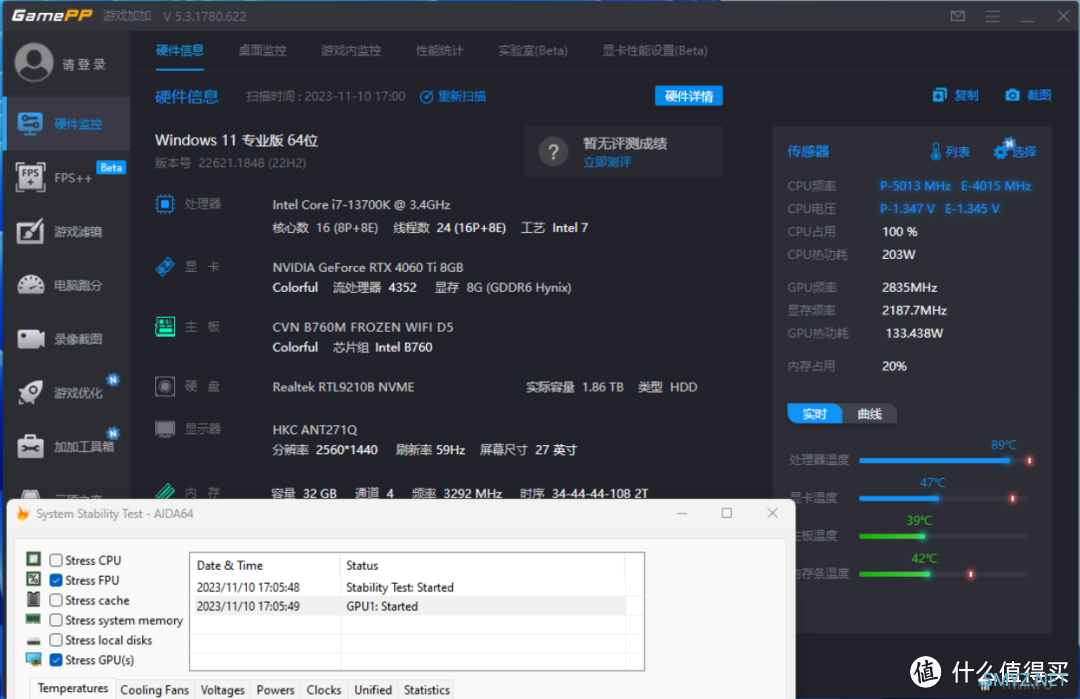
Task: Click the hard disk icon
Action: [165, 386]
